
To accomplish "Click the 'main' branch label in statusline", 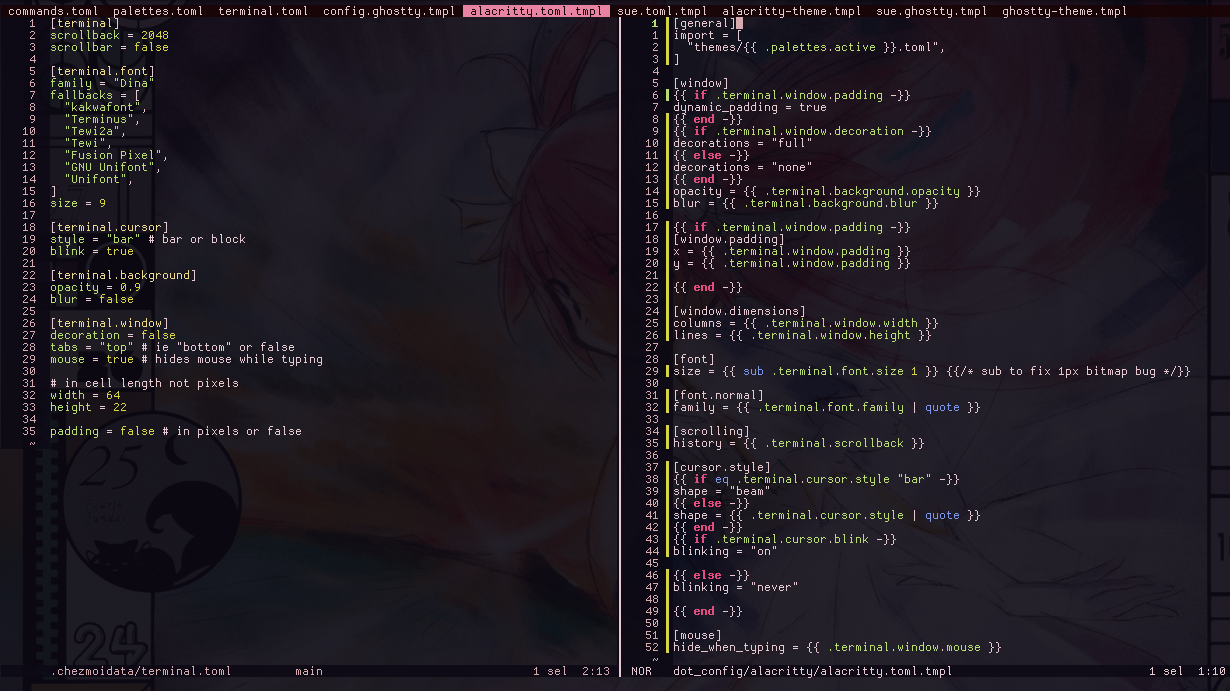I will 309,671.
